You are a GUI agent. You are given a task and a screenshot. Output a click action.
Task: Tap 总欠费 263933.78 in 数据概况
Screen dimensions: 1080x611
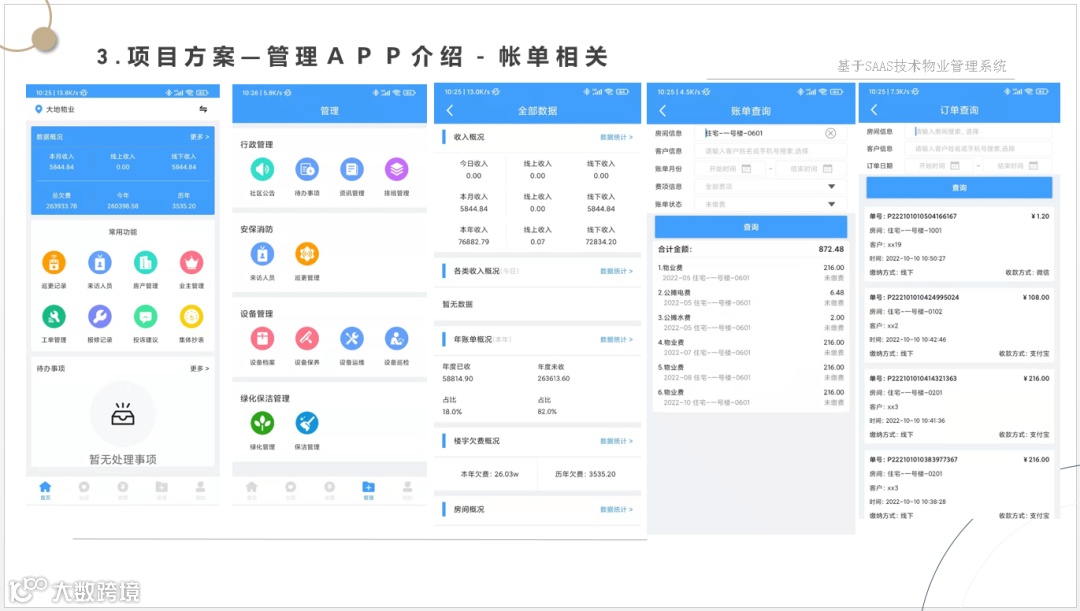(x=61, y=200)
